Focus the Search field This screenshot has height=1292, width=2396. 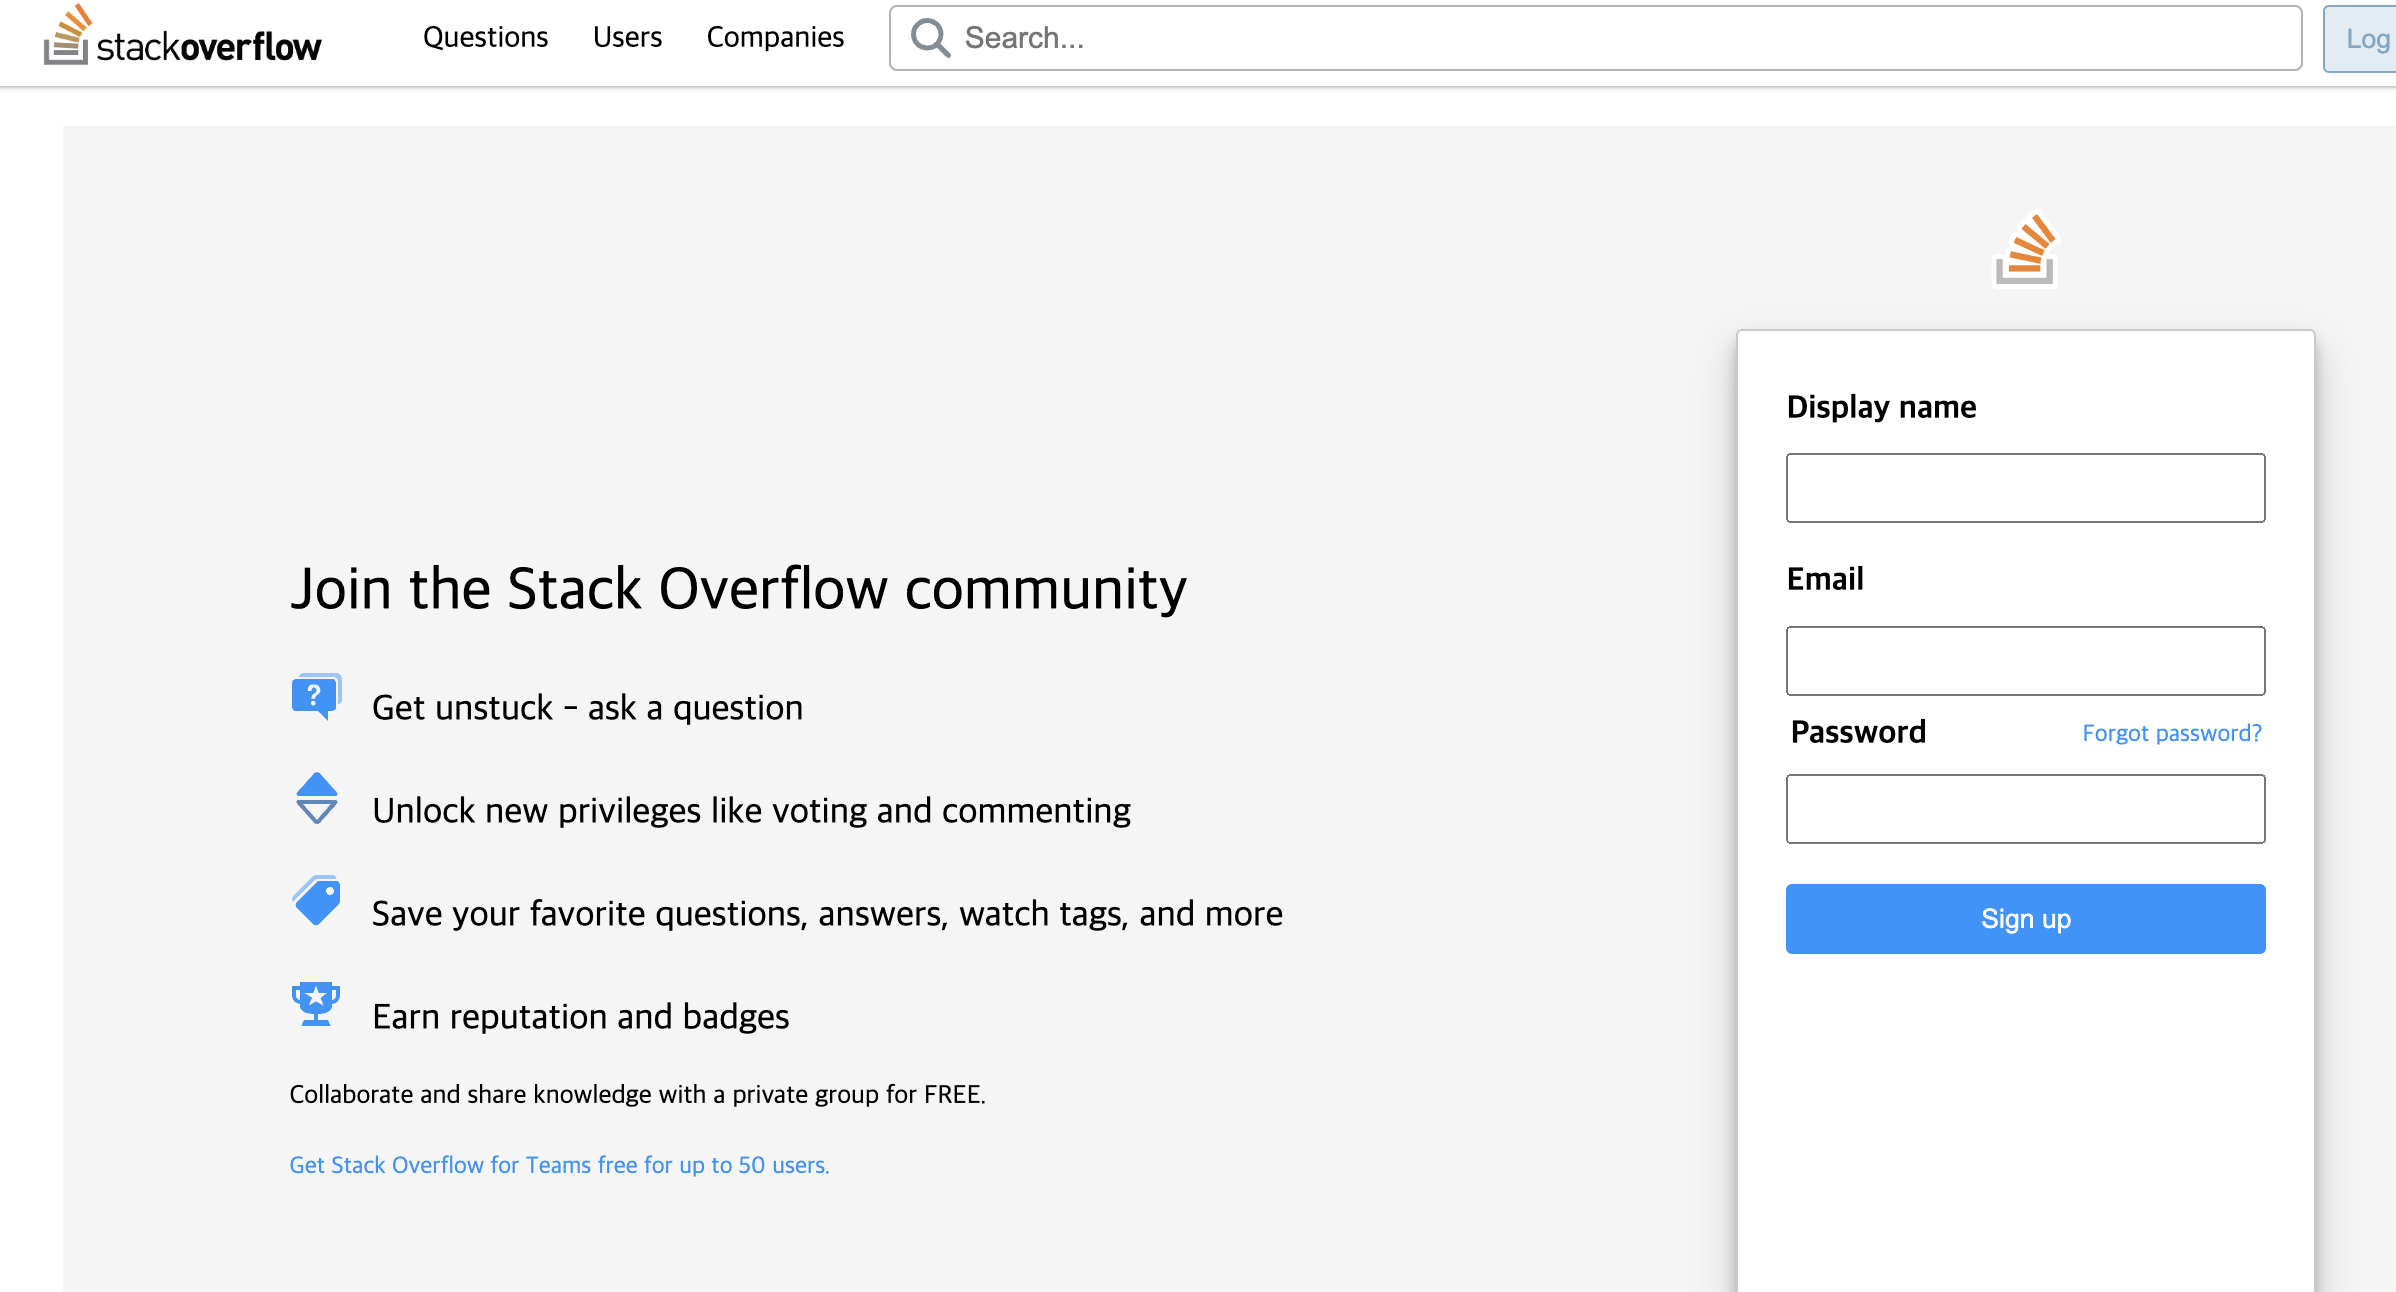pos(1595,38)
